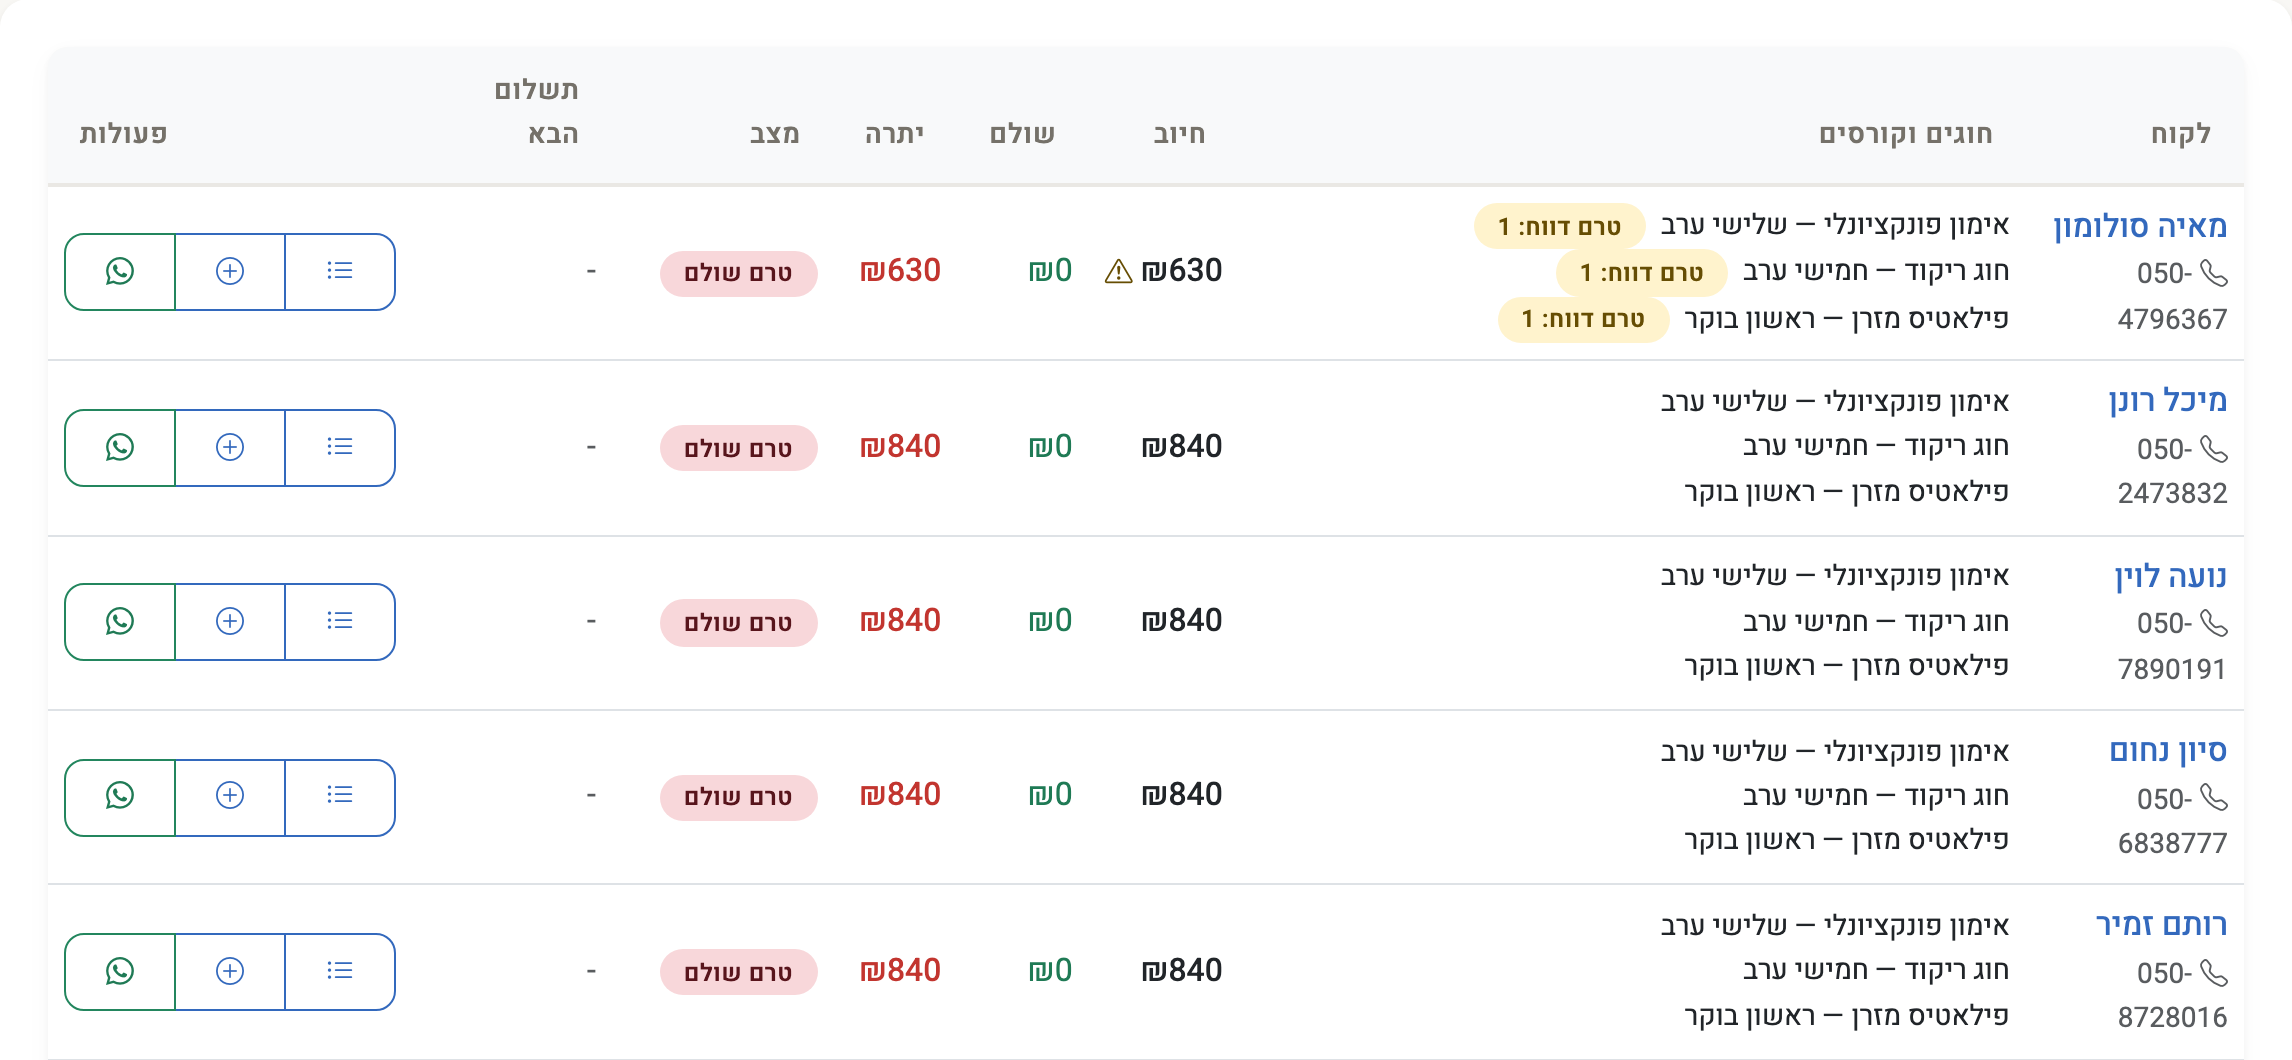Open WhatsApp for סיון נחום
The width and height of the screenshot is (2292, 1060).
point(120,796)
